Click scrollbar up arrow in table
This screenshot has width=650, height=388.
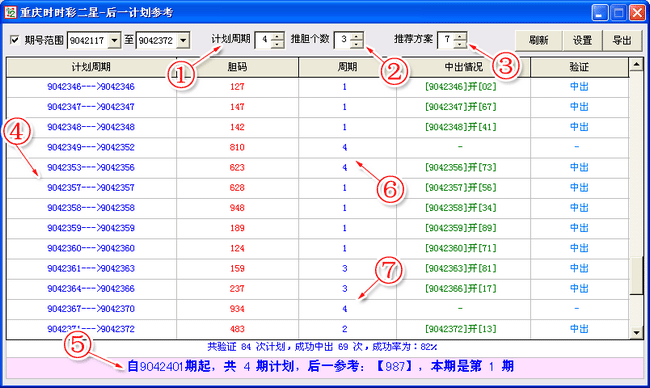(636, 64)
